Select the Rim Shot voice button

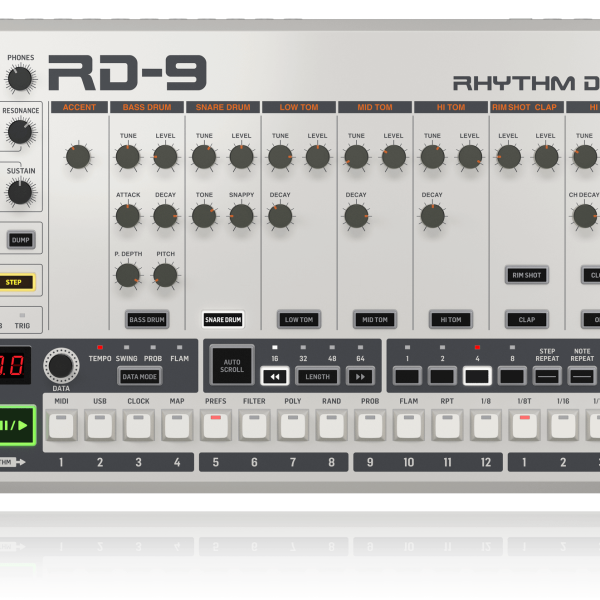tap(527, 275)
